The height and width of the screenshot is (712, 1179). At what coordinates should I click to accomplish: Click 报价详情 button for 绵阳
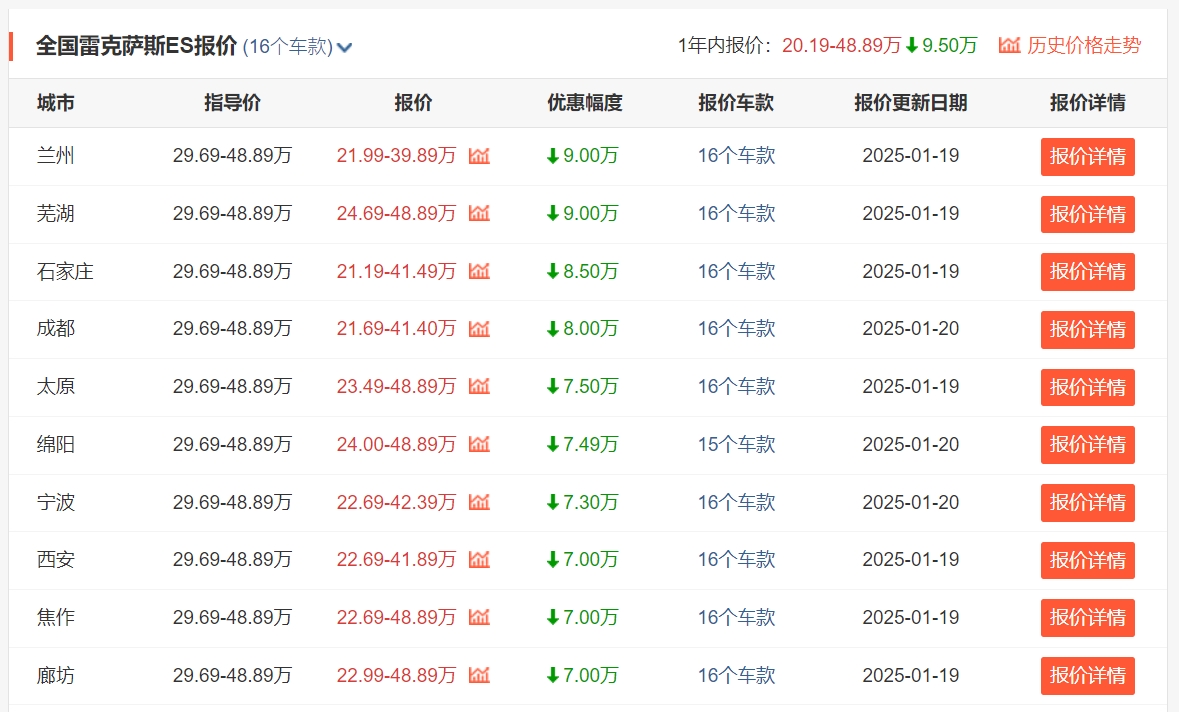click(x=1087, y=445)
